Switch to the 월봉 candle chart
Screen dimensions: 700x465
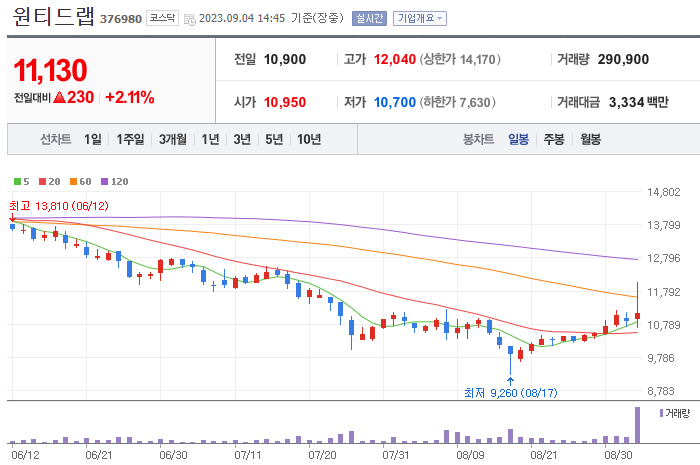590,139
